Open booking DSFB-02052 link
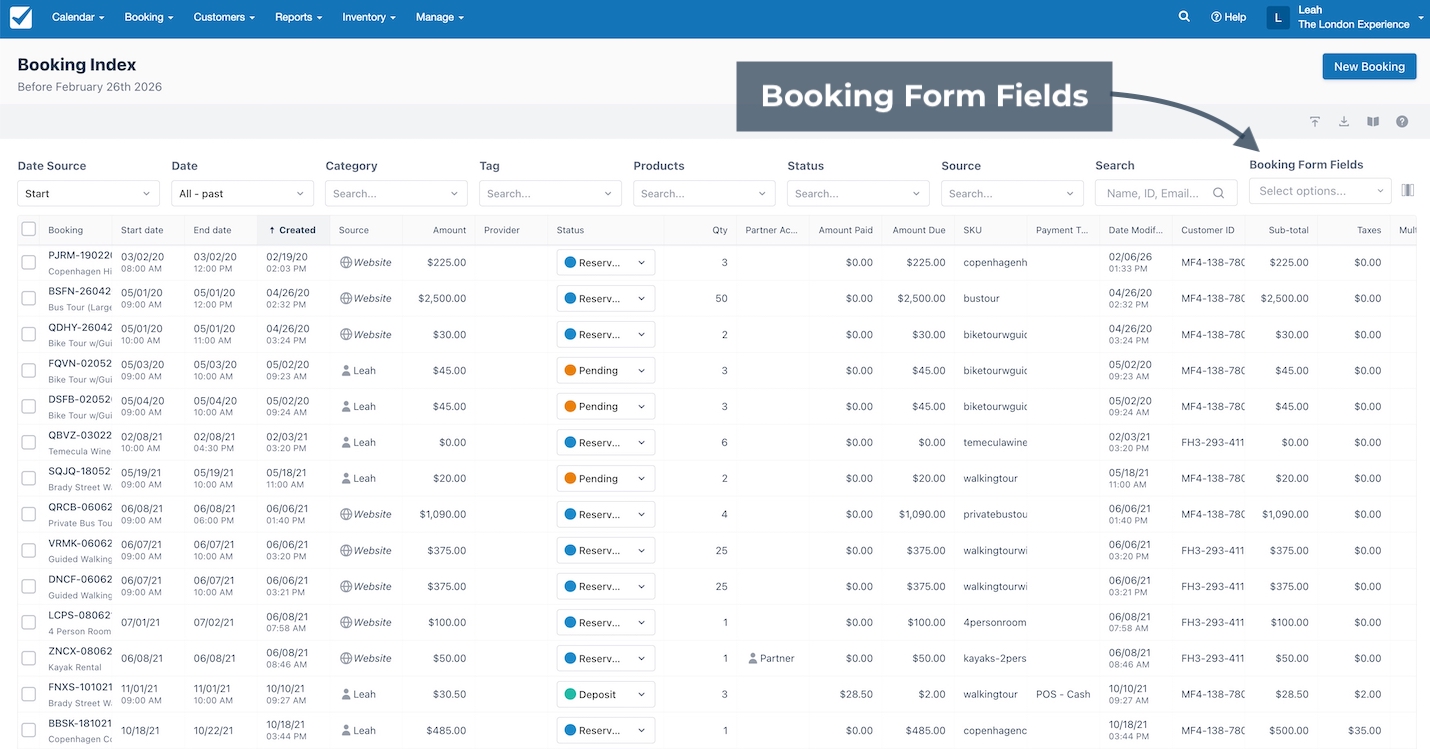1430x749 pixels. click(80, 399)
